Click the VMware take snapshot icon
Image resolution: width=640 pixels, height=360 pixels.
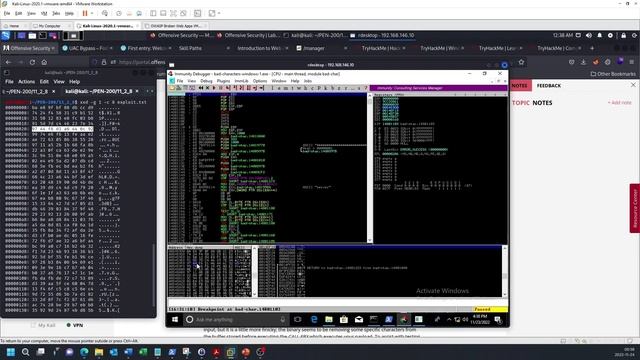119,13
